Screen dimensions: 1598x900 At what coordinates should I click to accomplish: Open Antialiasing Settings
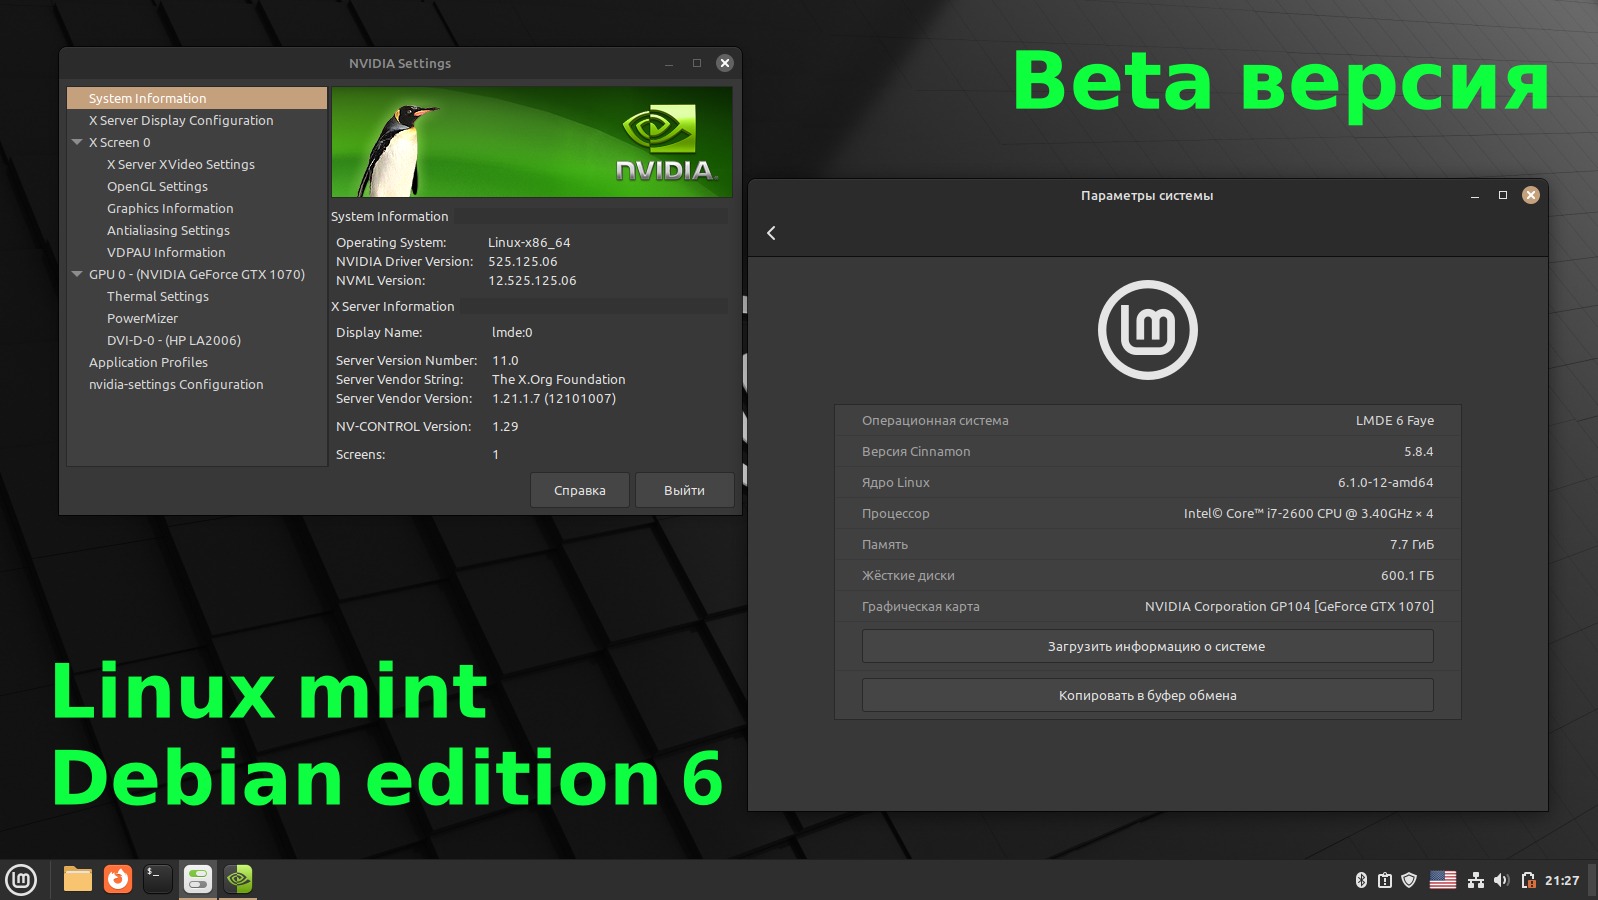pos(168,230)
